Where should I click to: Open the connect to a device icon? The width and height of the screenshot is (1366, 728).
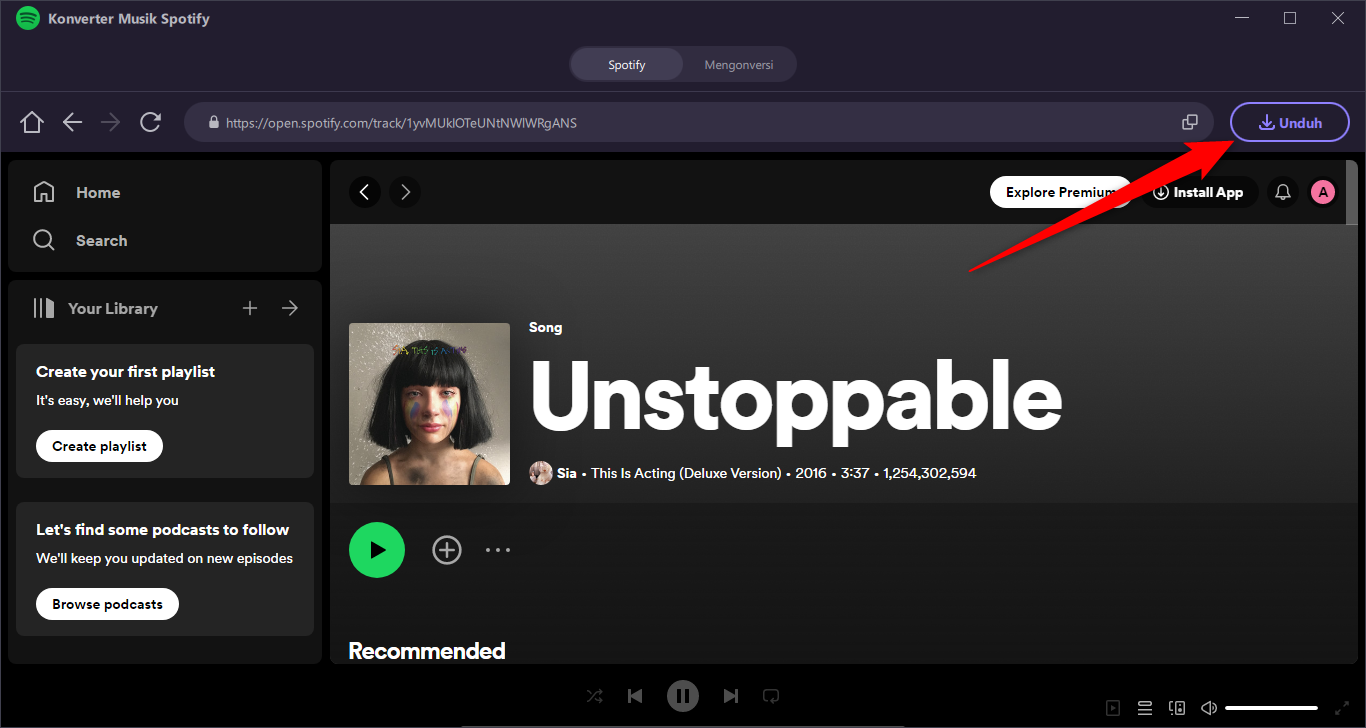pyautogui.click(x=1177, y=708)
